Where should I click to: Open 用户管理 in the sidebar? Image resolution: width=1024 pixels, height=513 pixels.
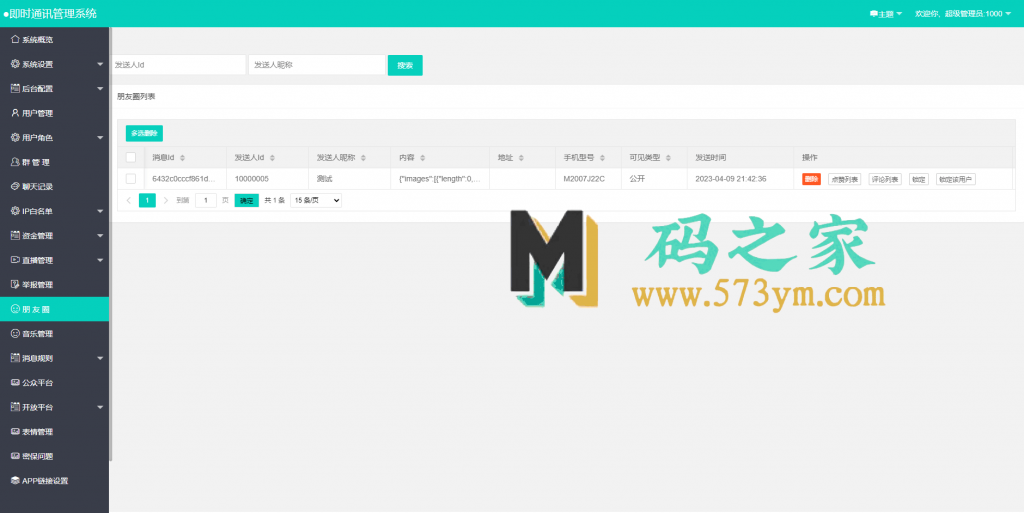click(54, 113)
